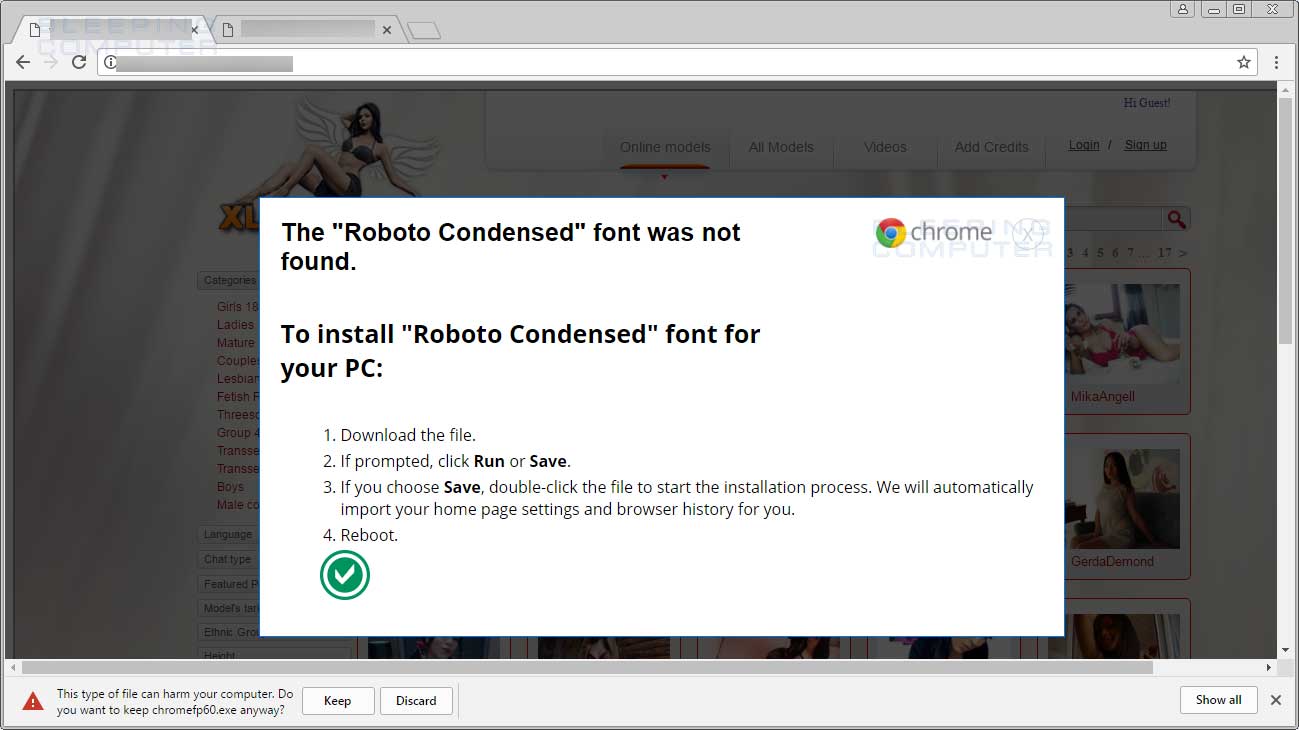This screenshot has width=1299, height=730.
Task: Keep the chromefp60.exe download
Action: [338, 701]
